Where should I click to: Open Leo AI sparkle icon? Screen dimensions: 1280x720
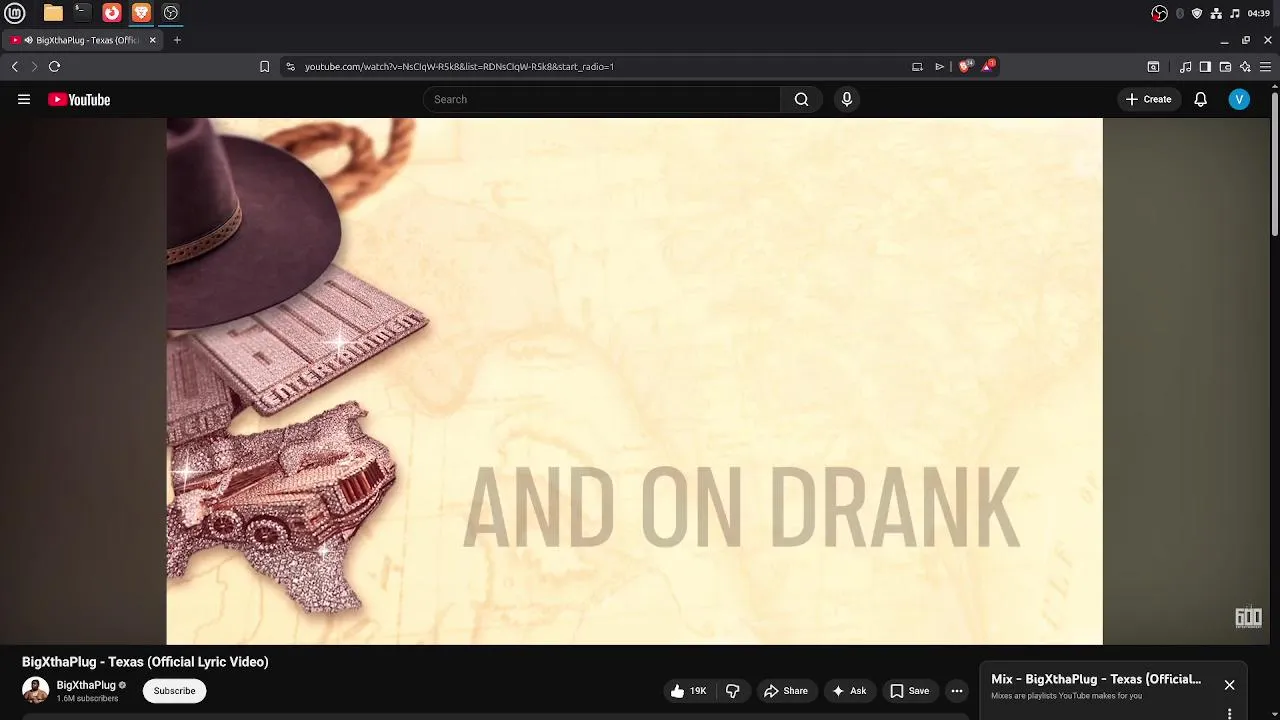tap(1245, 66)
